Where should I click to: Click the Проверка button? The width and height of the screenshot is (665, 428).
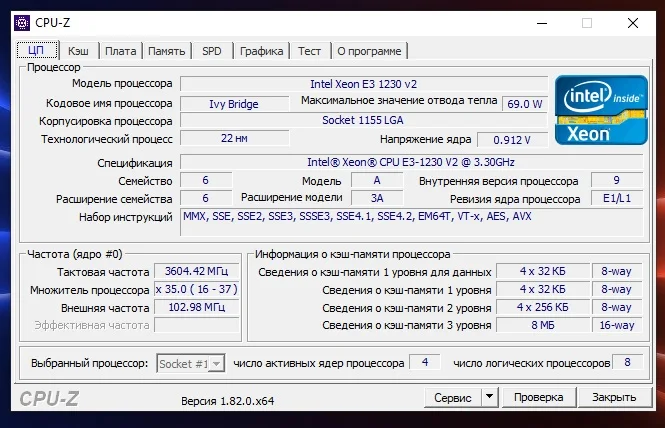click(x=539, y=397)
